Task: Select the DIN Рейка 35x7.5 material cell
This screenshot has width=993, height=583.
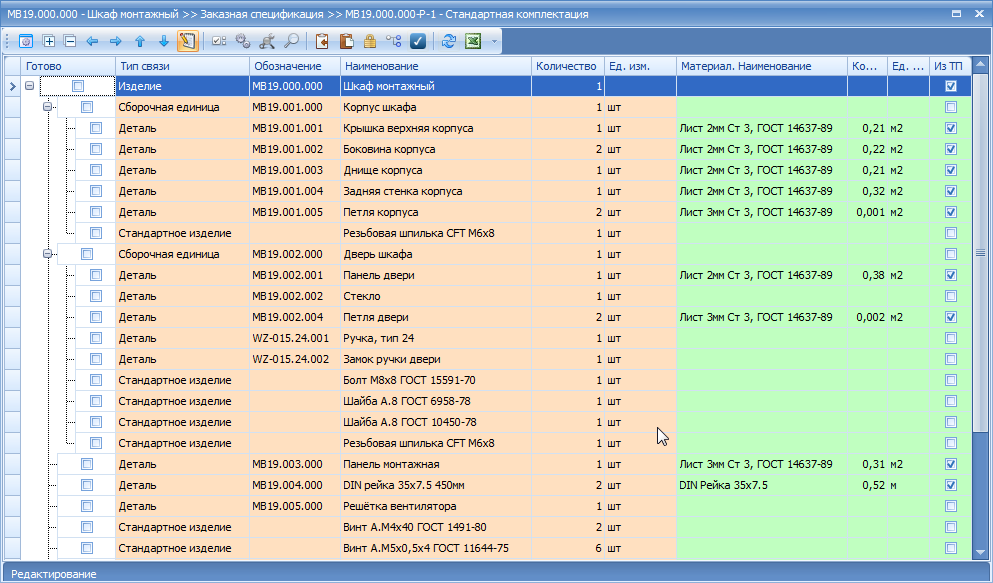Action: (x=762, y=485)
